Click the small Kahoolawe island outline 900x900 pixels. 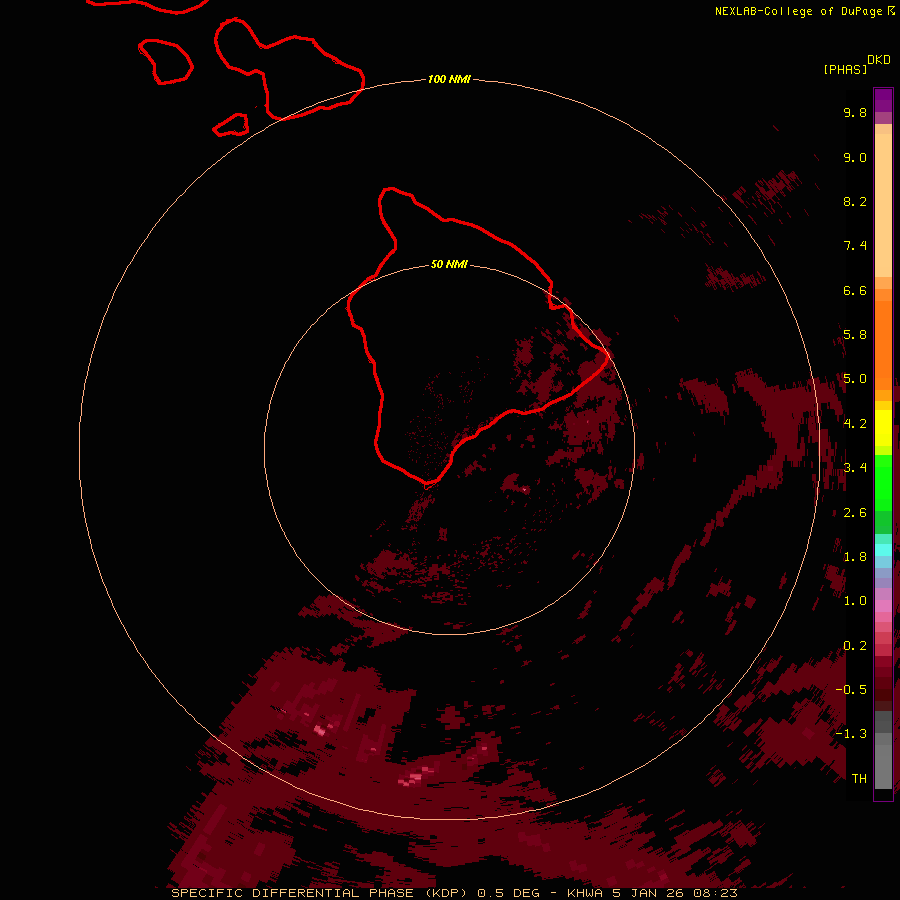231,125
